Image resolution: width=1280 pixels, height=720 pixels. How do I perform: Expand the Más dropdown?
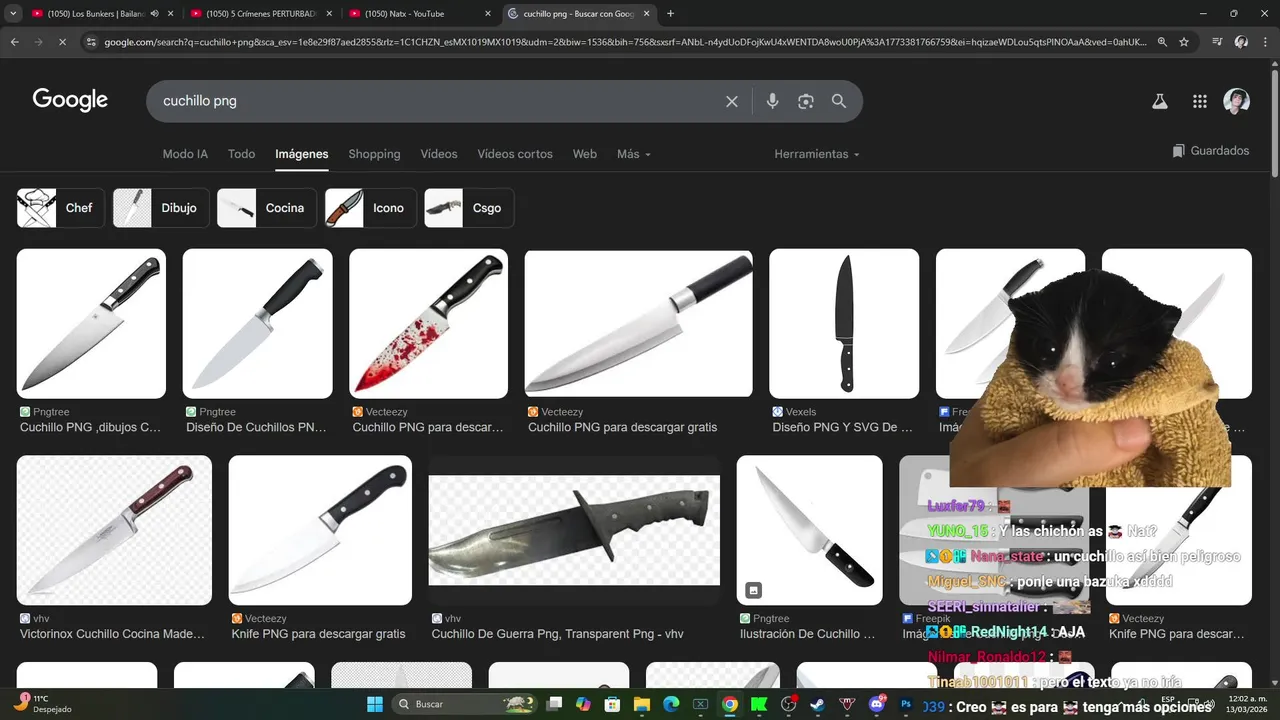(x=634, y=154)
